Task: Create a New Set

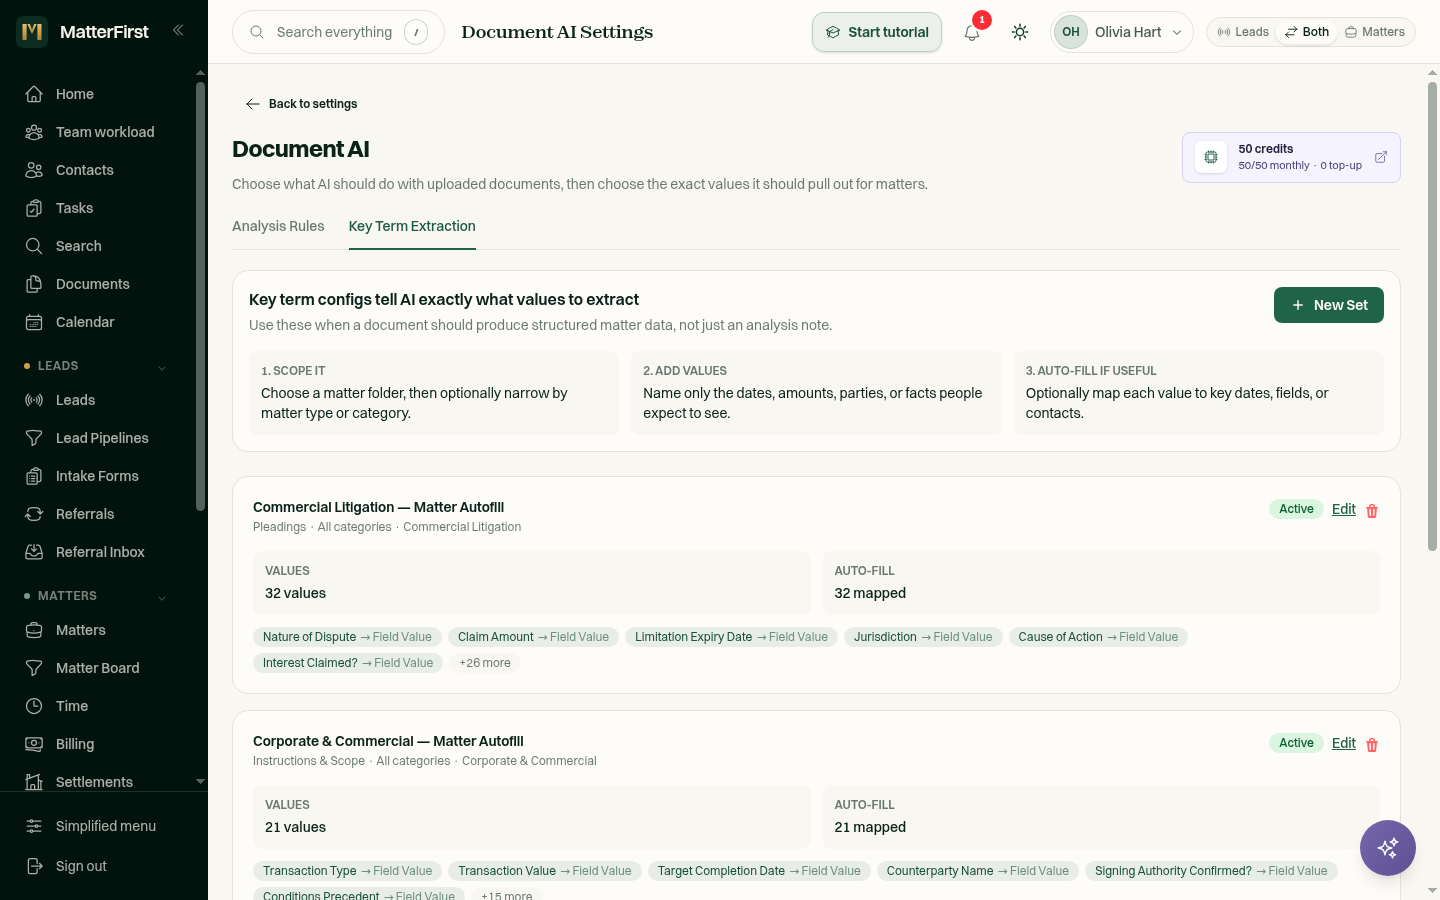Action: pyautogui.click(x=1328, y=305)
